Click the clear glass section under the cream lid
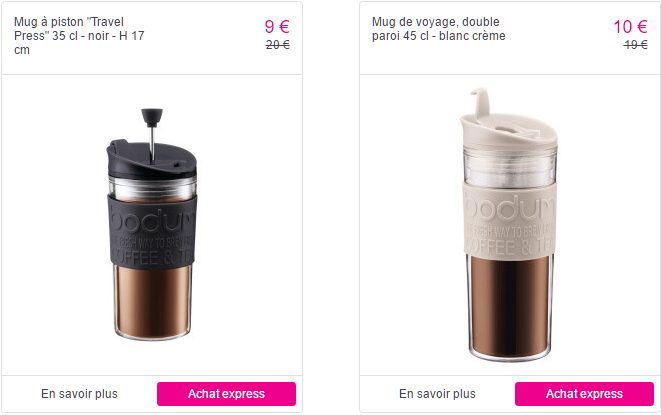The image size is (661, 415). 510,167
